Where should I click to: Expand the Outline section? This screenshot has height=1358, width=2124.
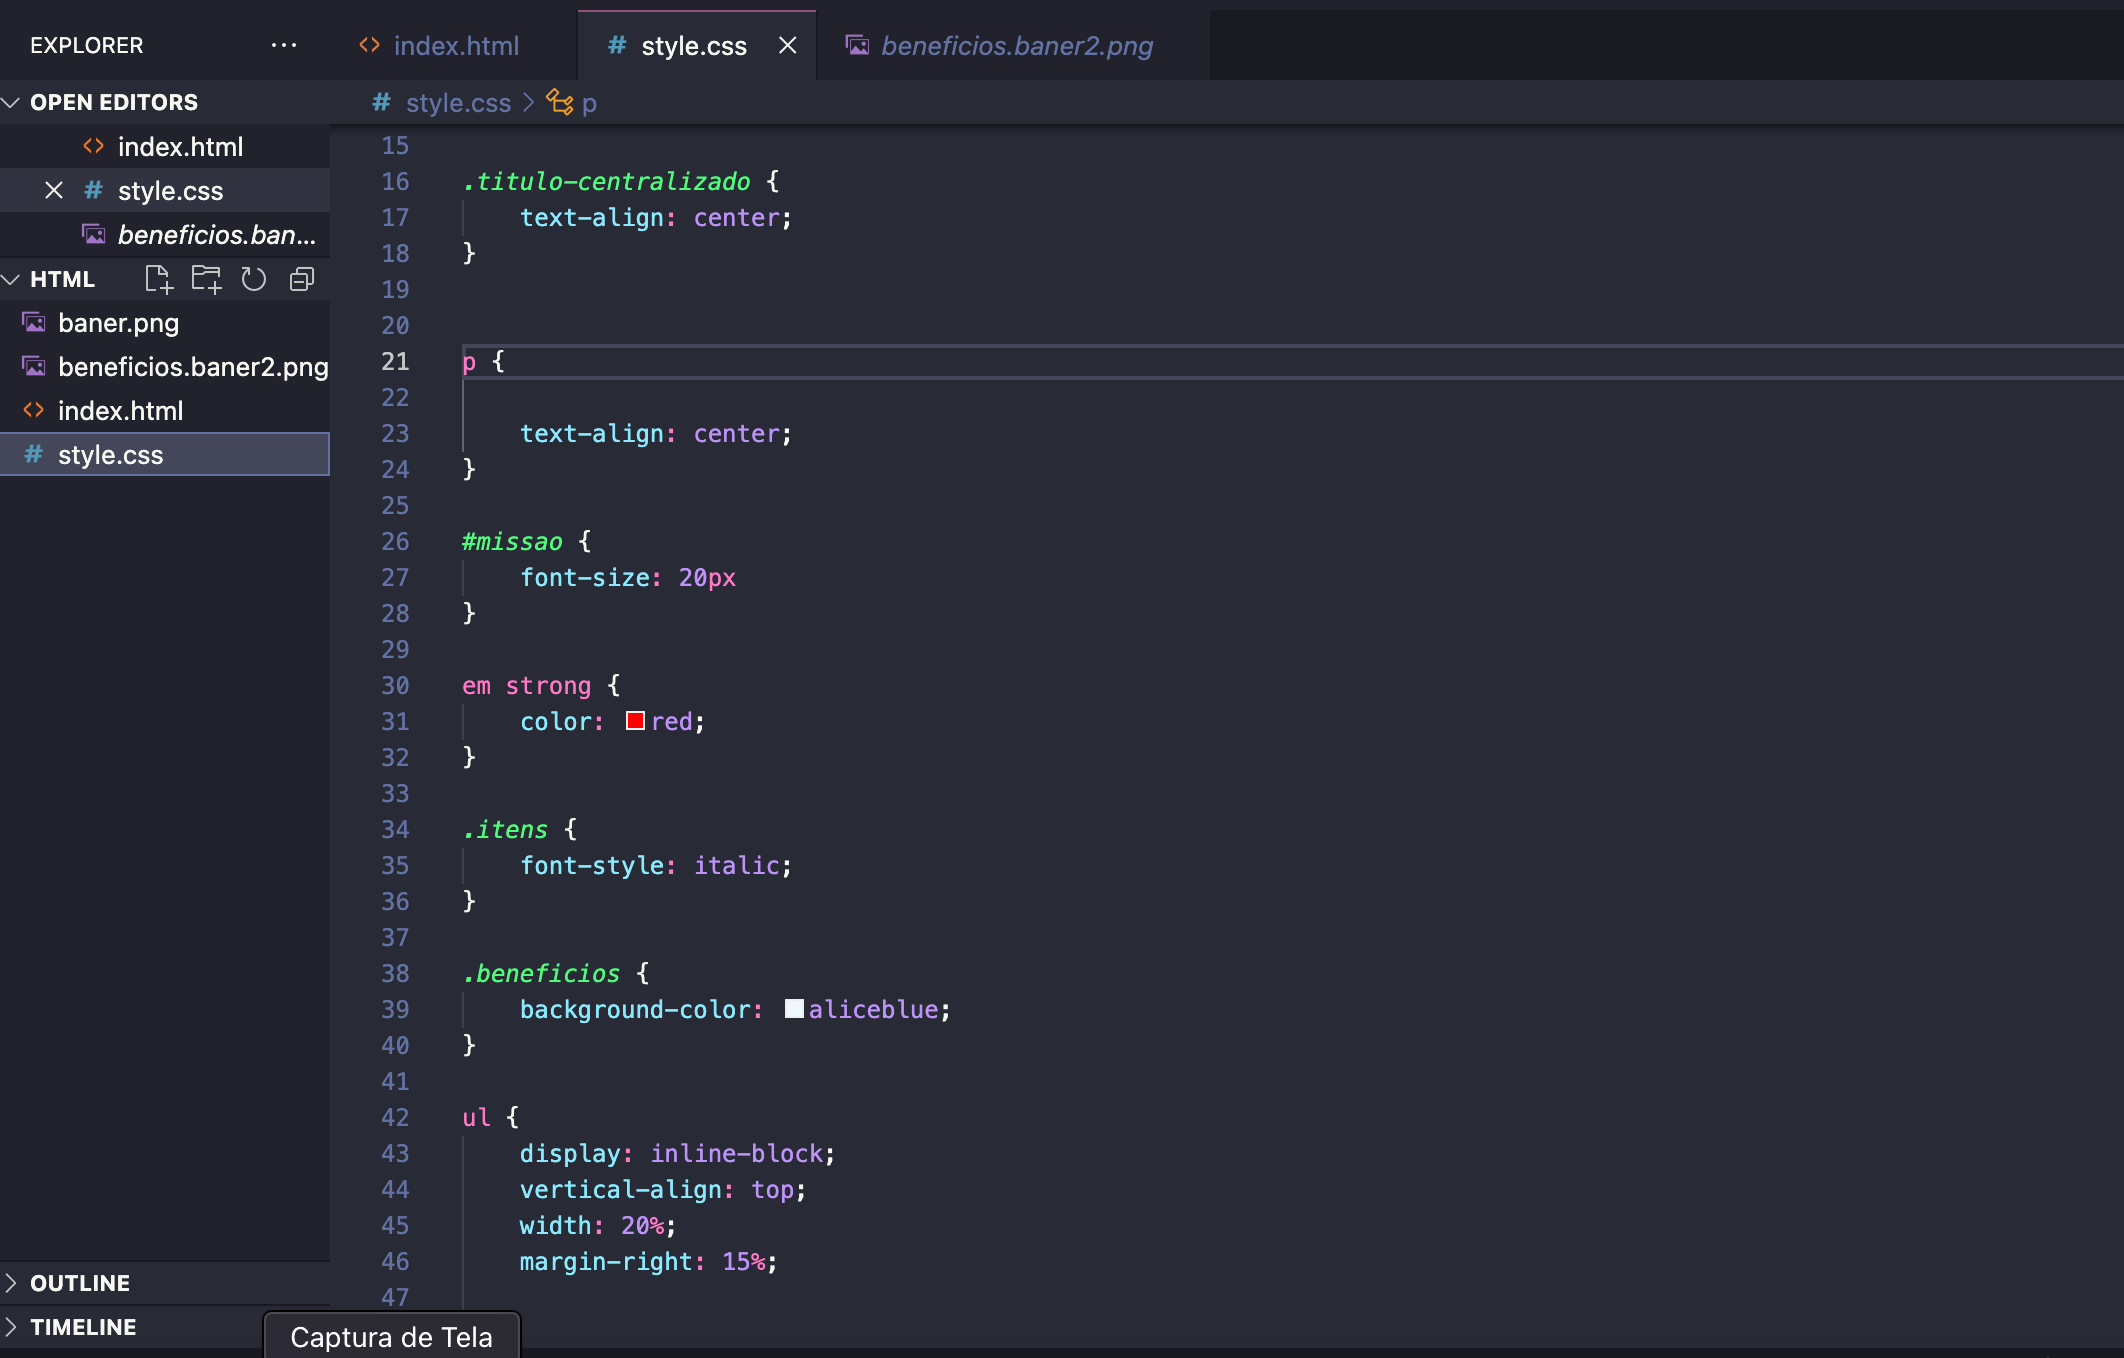(11, 1283)
